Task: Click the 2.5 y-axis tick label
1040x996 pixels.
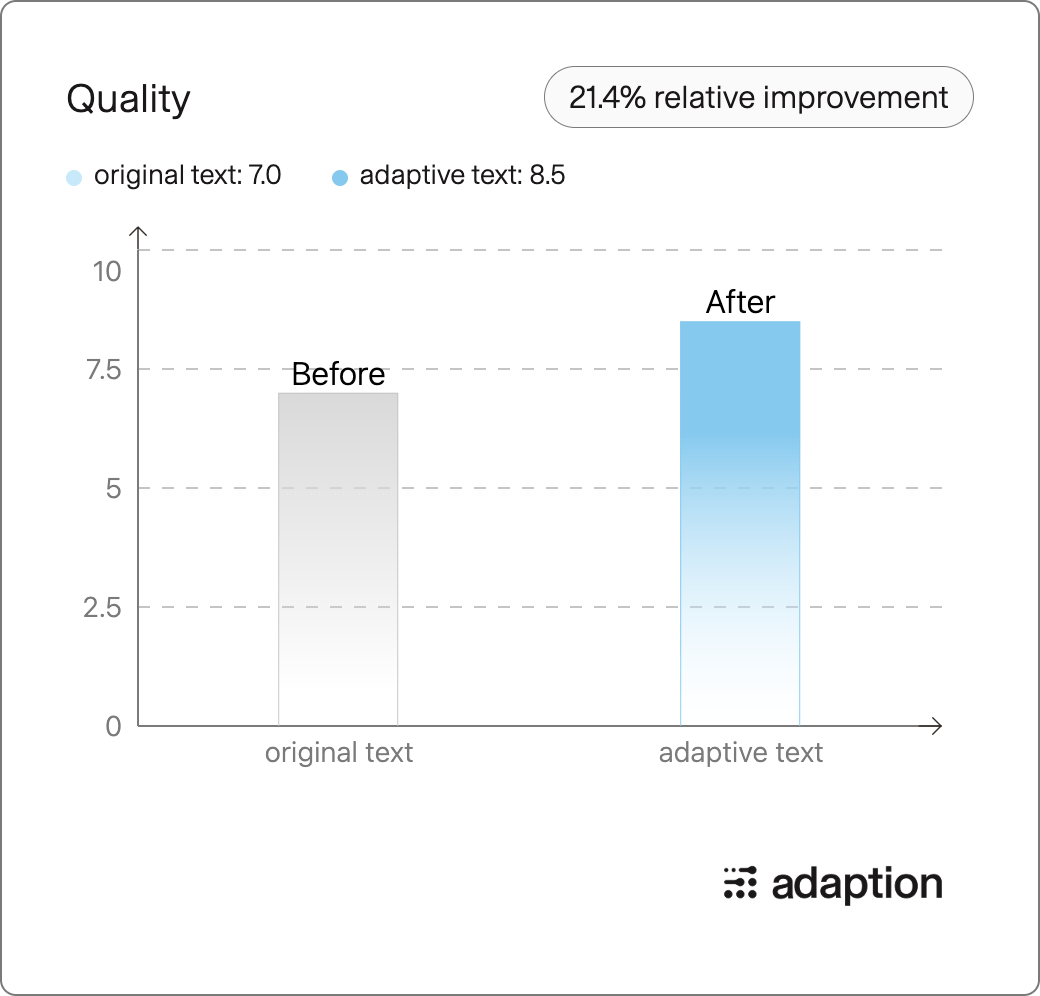Action: tap(102, 607)
